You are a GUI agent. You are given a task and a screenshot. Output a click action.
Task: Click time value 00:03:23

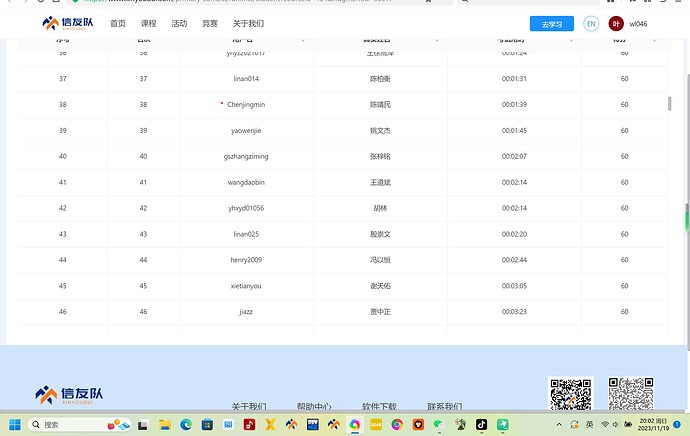[x=514, y=312]
